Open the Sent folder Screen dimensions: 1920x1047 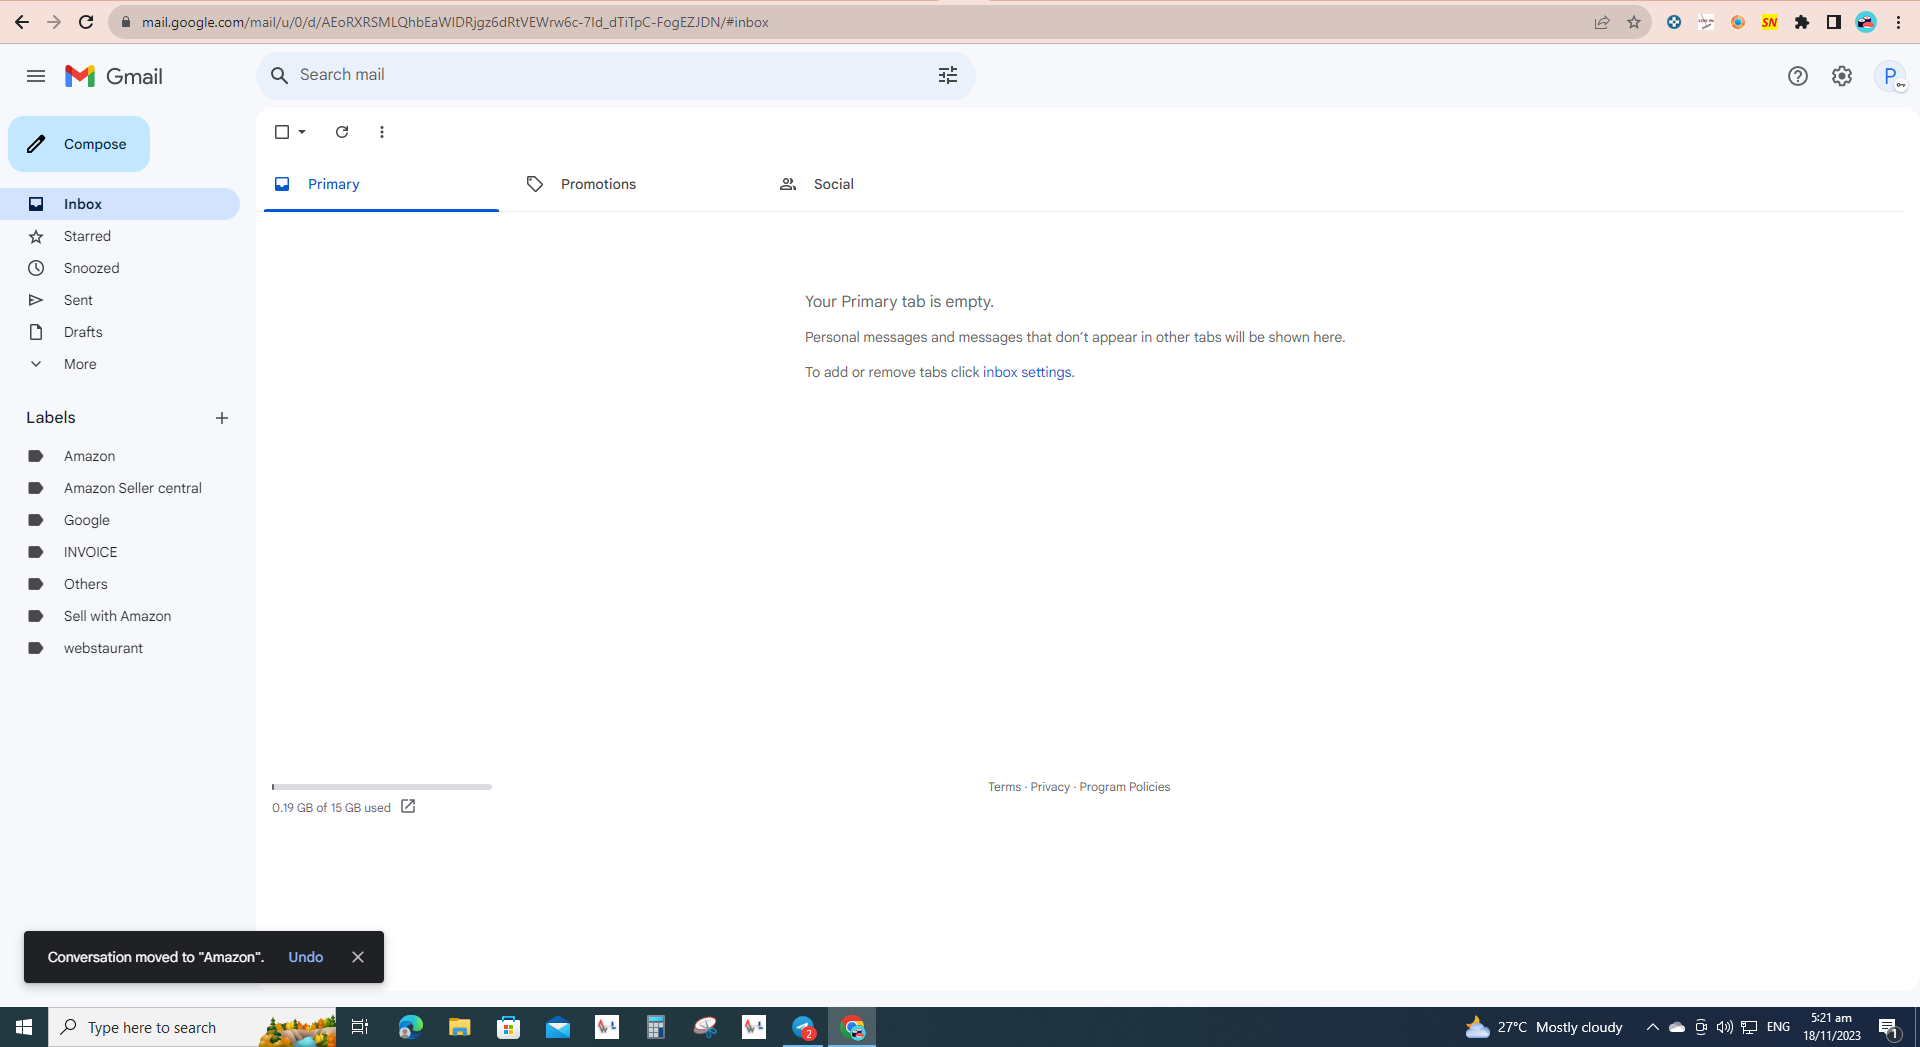(x=120, y=300)
